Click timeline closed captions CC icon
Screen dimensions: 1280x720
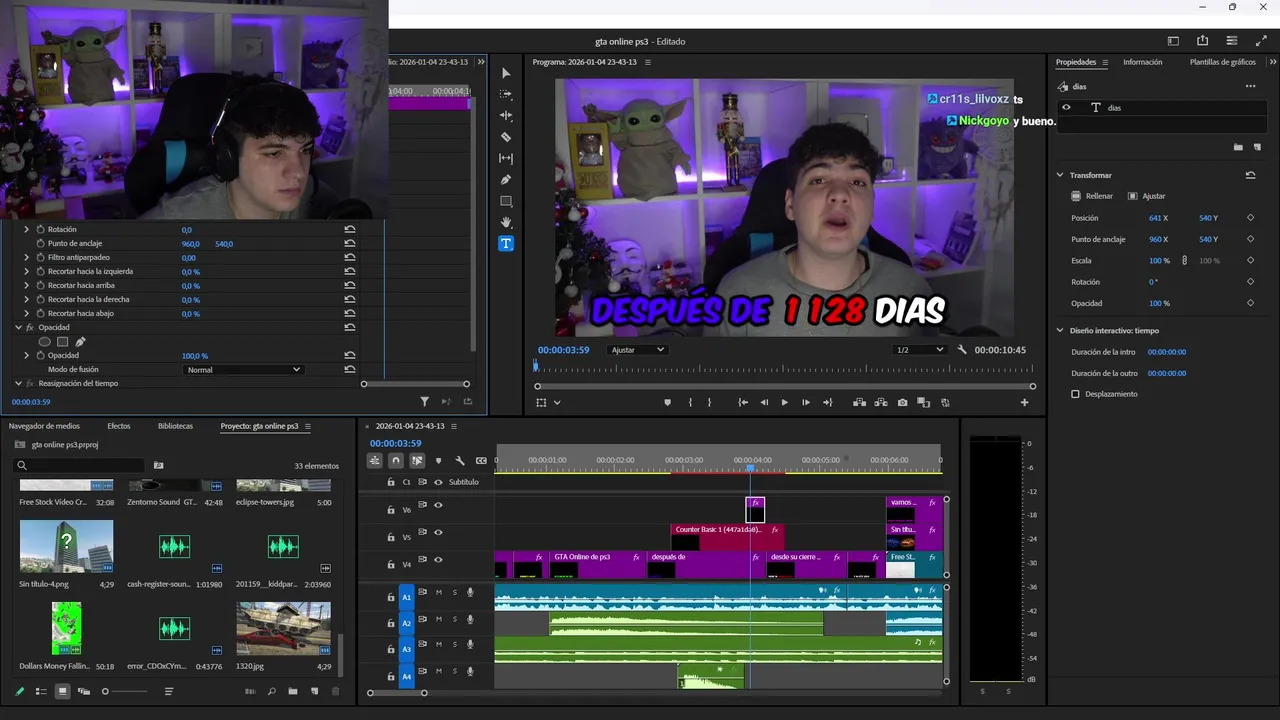click(481, 461)
